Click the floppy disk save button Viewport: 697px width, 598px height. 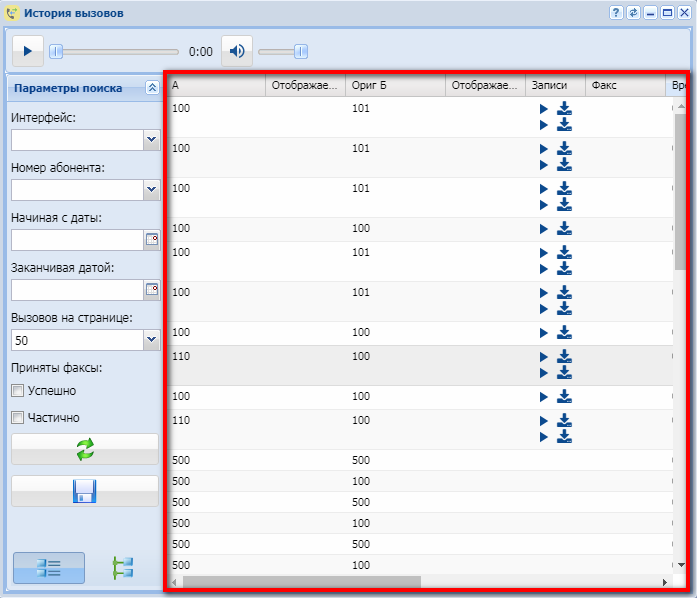(85, 491)
